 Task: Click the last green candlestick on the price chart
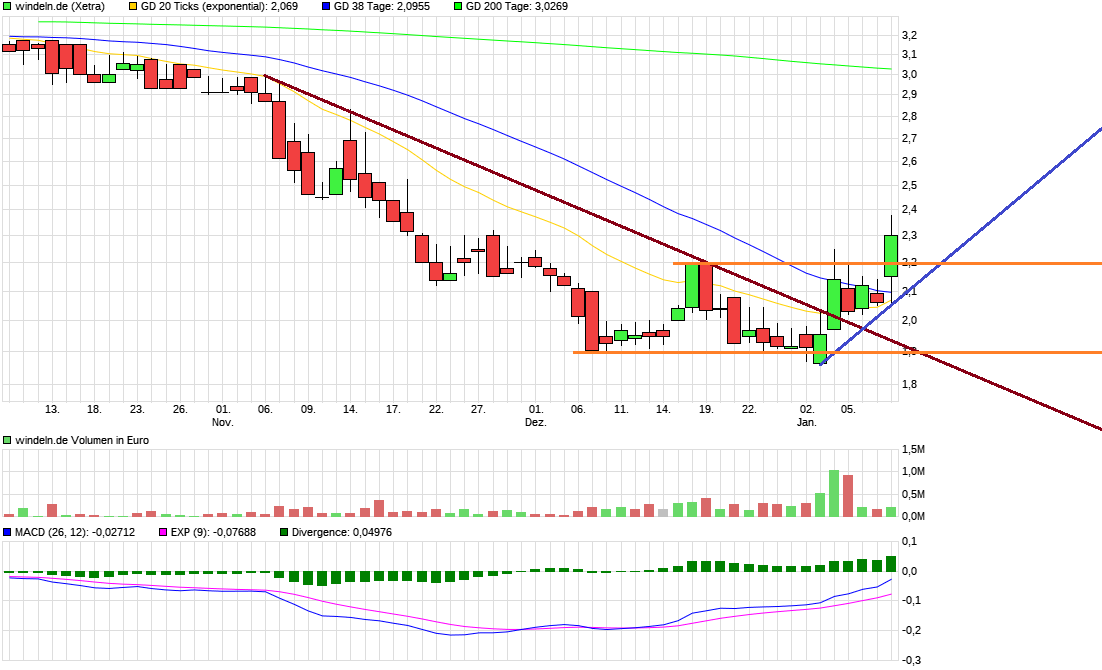click(x=891, y=255)
